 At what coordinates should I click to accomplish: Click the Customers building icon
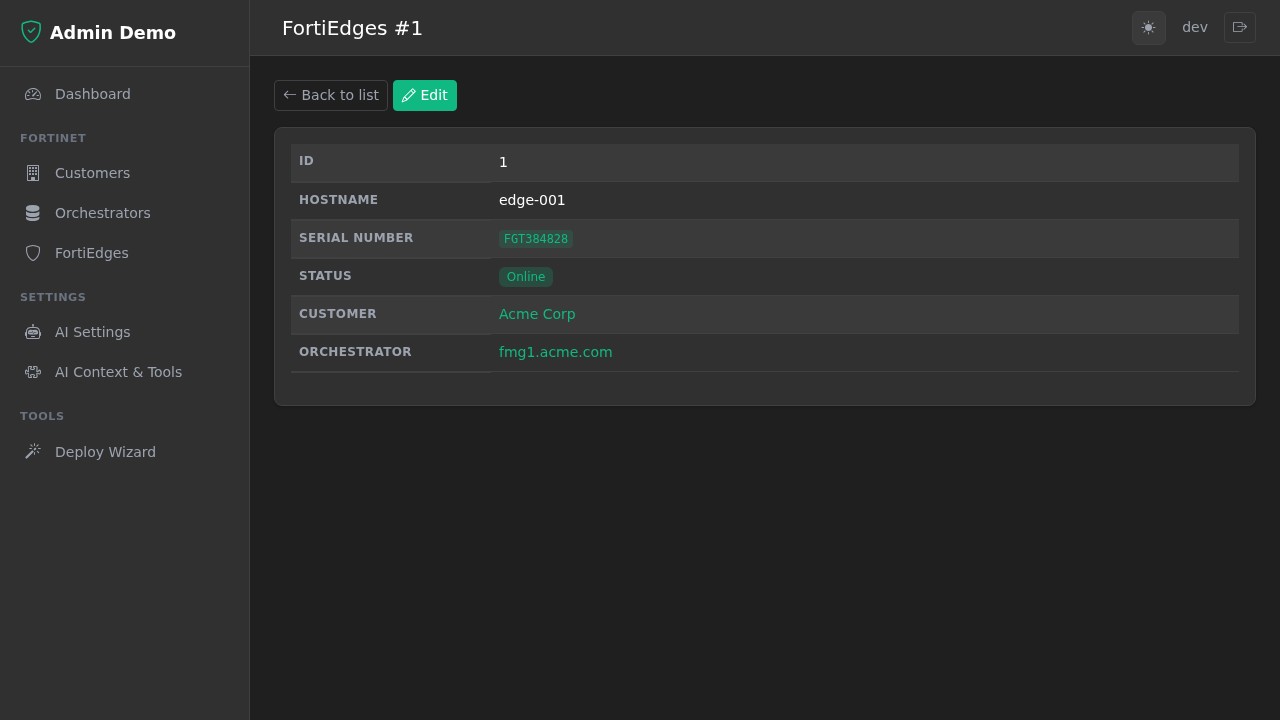click(33, 173)
